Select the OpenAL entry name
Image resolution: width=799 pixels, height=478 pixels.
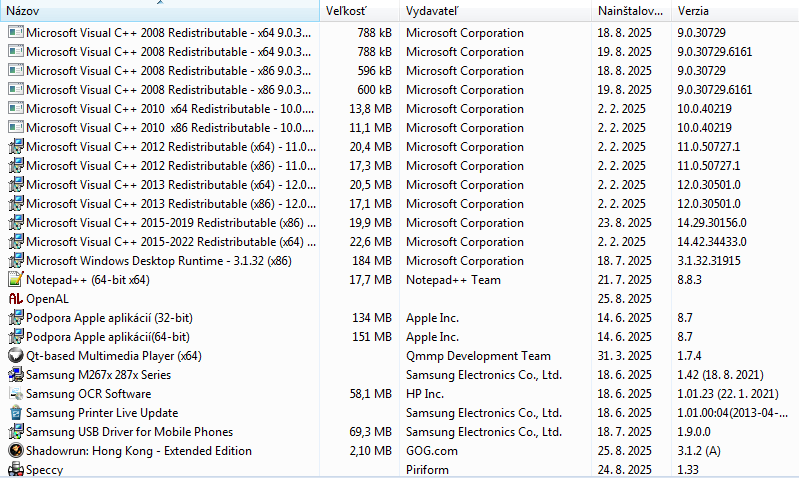coord(47,299)
